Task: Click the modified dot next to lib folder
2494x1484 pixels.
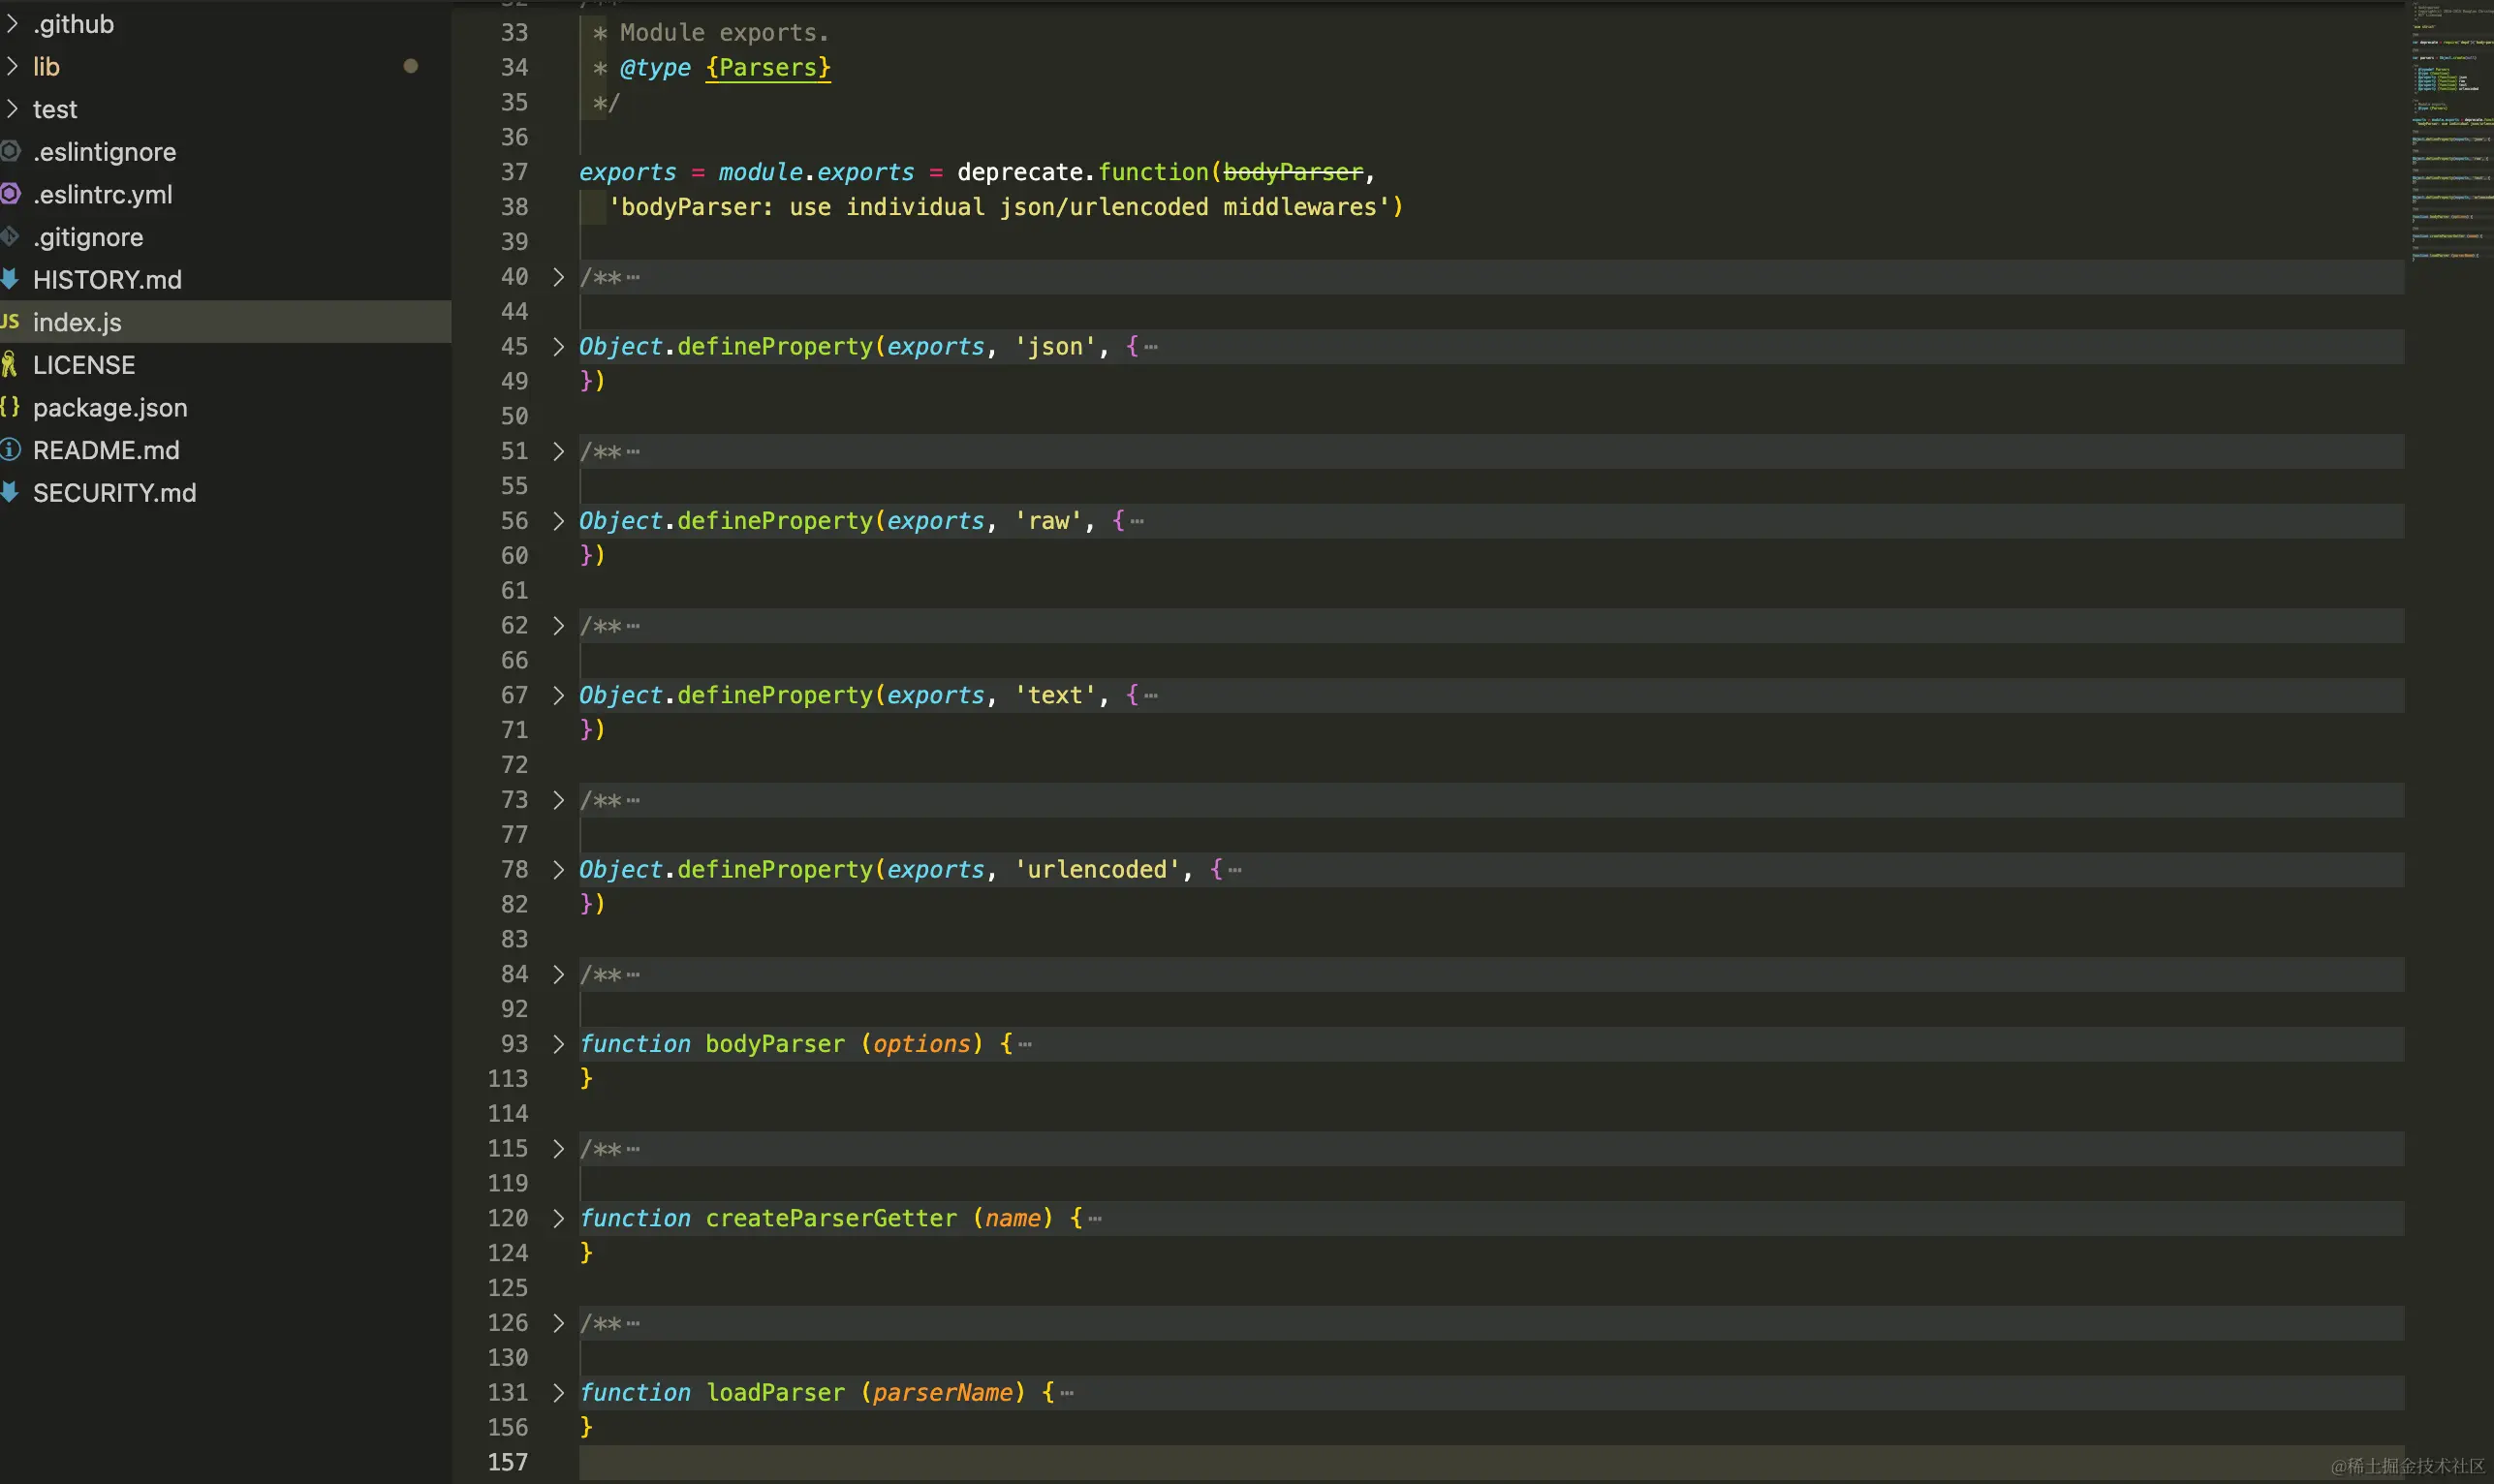Action: [x=410, y=66]
